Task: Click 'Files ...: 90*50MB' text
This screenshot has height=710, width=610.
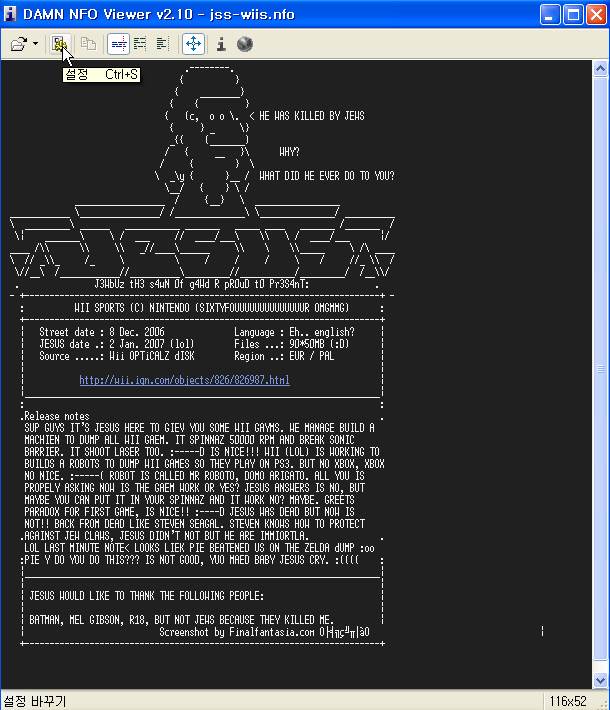Action: [x=292, y=344]
